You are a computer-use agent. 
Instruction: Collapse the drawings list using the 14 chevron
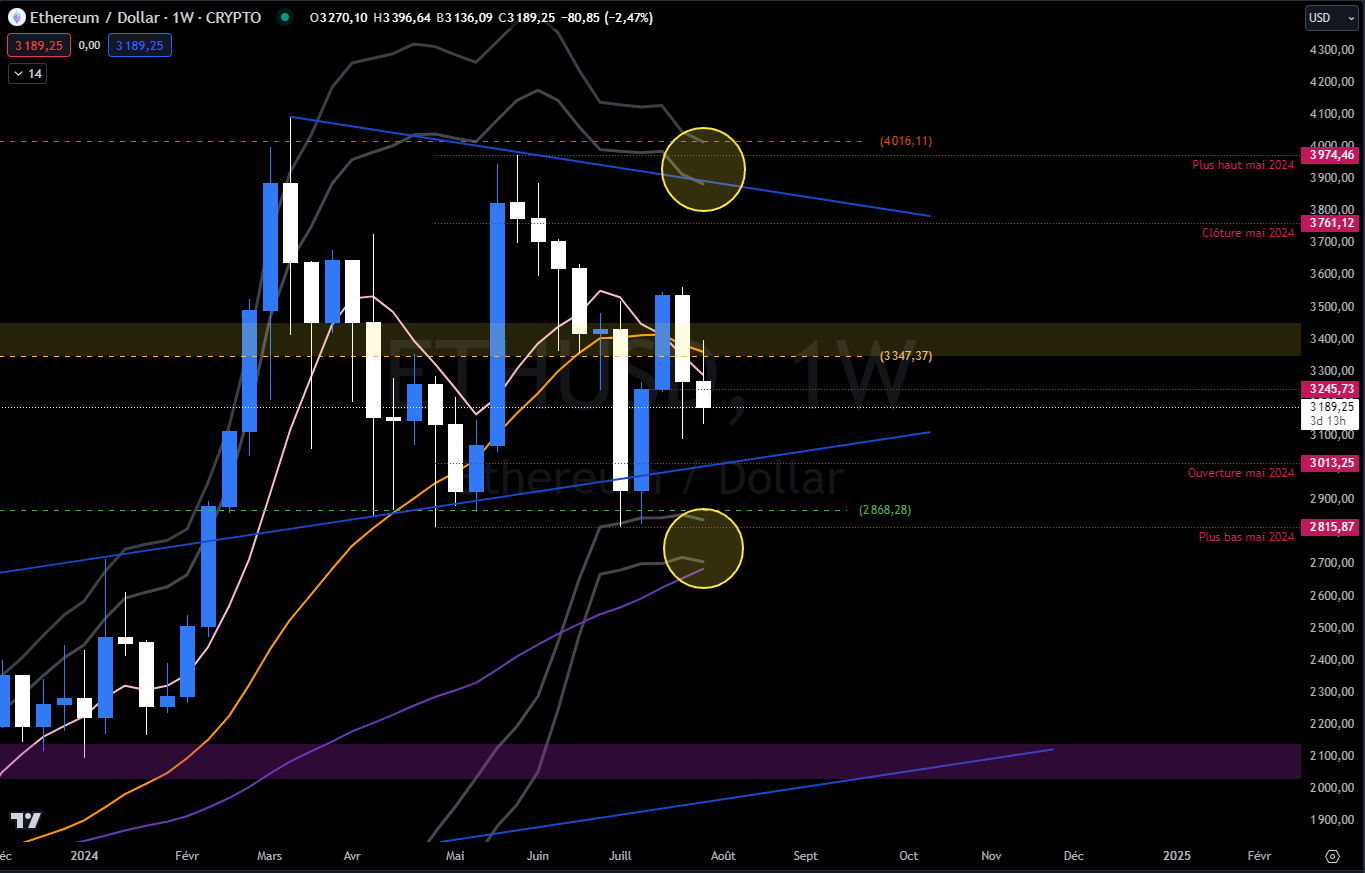tap(27, 72)
